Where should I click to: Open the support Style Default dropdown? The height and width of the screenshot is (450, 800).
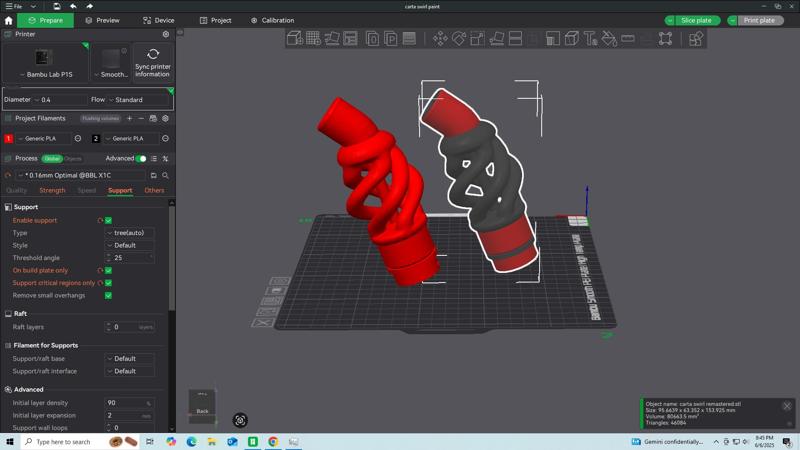pyautogui.click(x=130, y=245)
